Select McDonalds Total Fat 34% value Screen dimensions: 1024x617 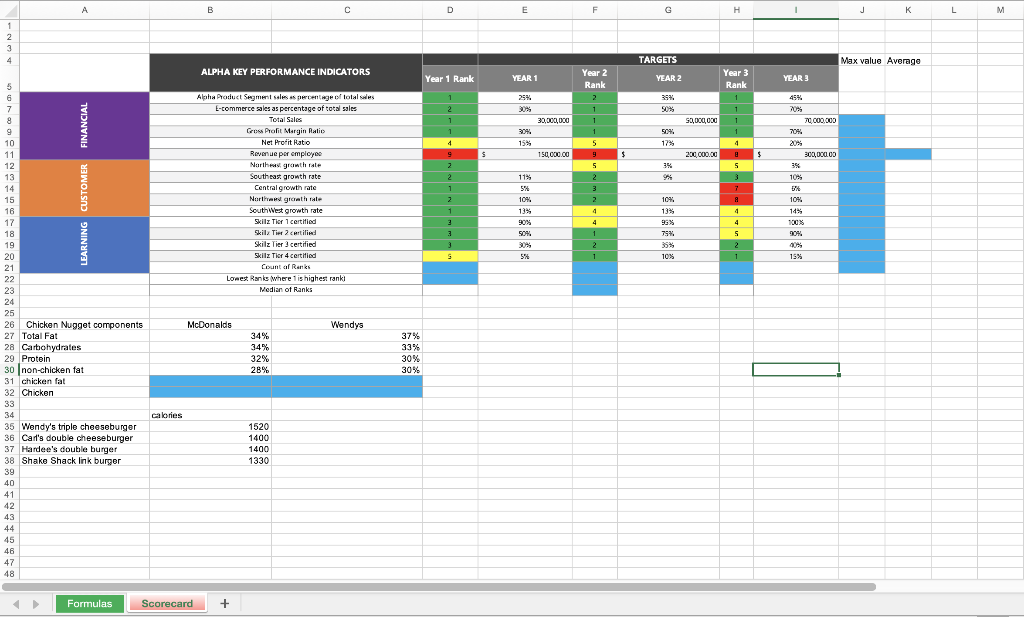click(x=210, y=336)
